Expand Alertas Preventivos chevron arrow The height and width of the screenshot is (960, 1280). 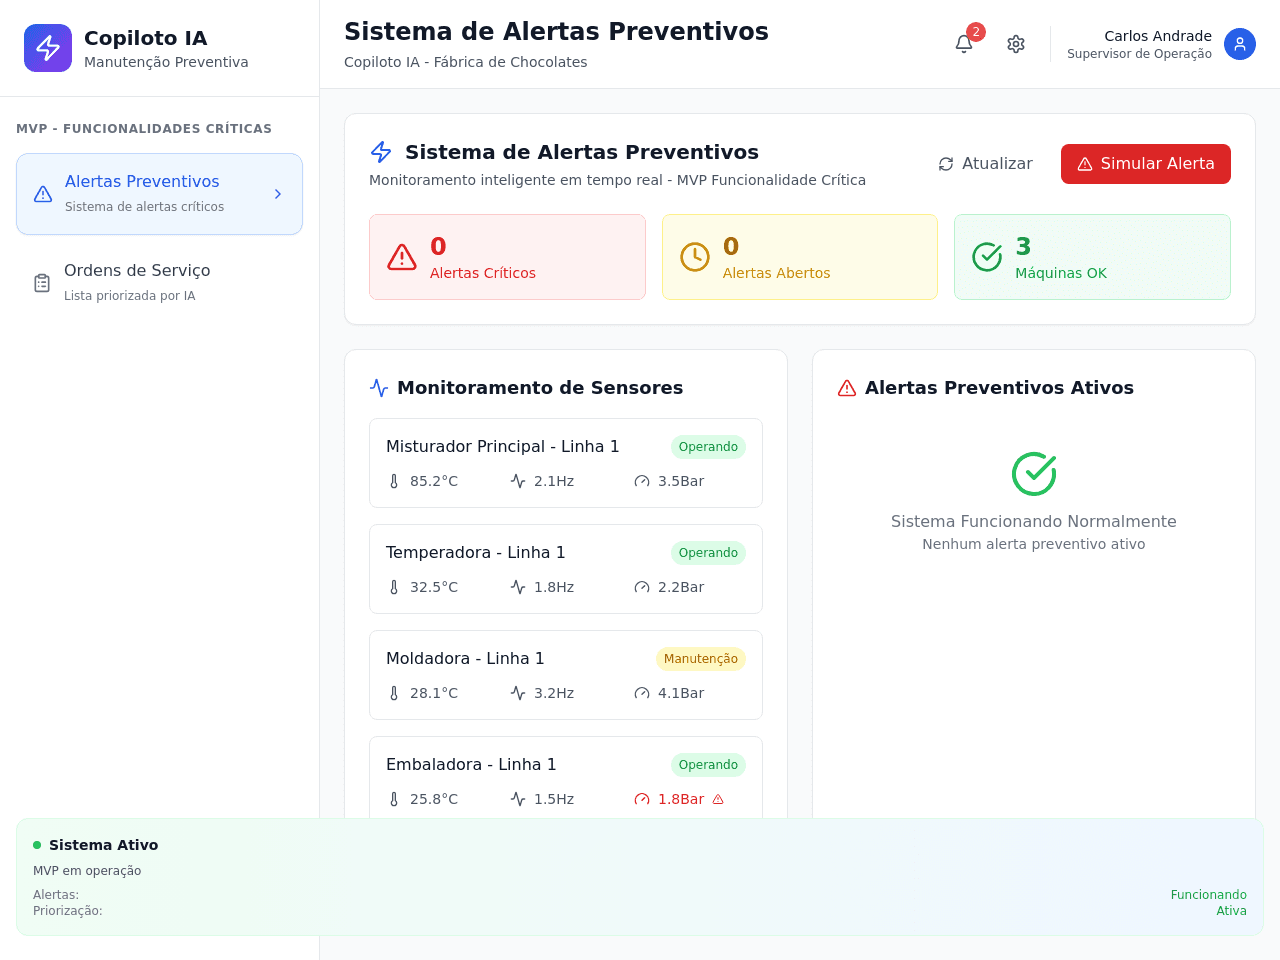[x=278, y=194]
